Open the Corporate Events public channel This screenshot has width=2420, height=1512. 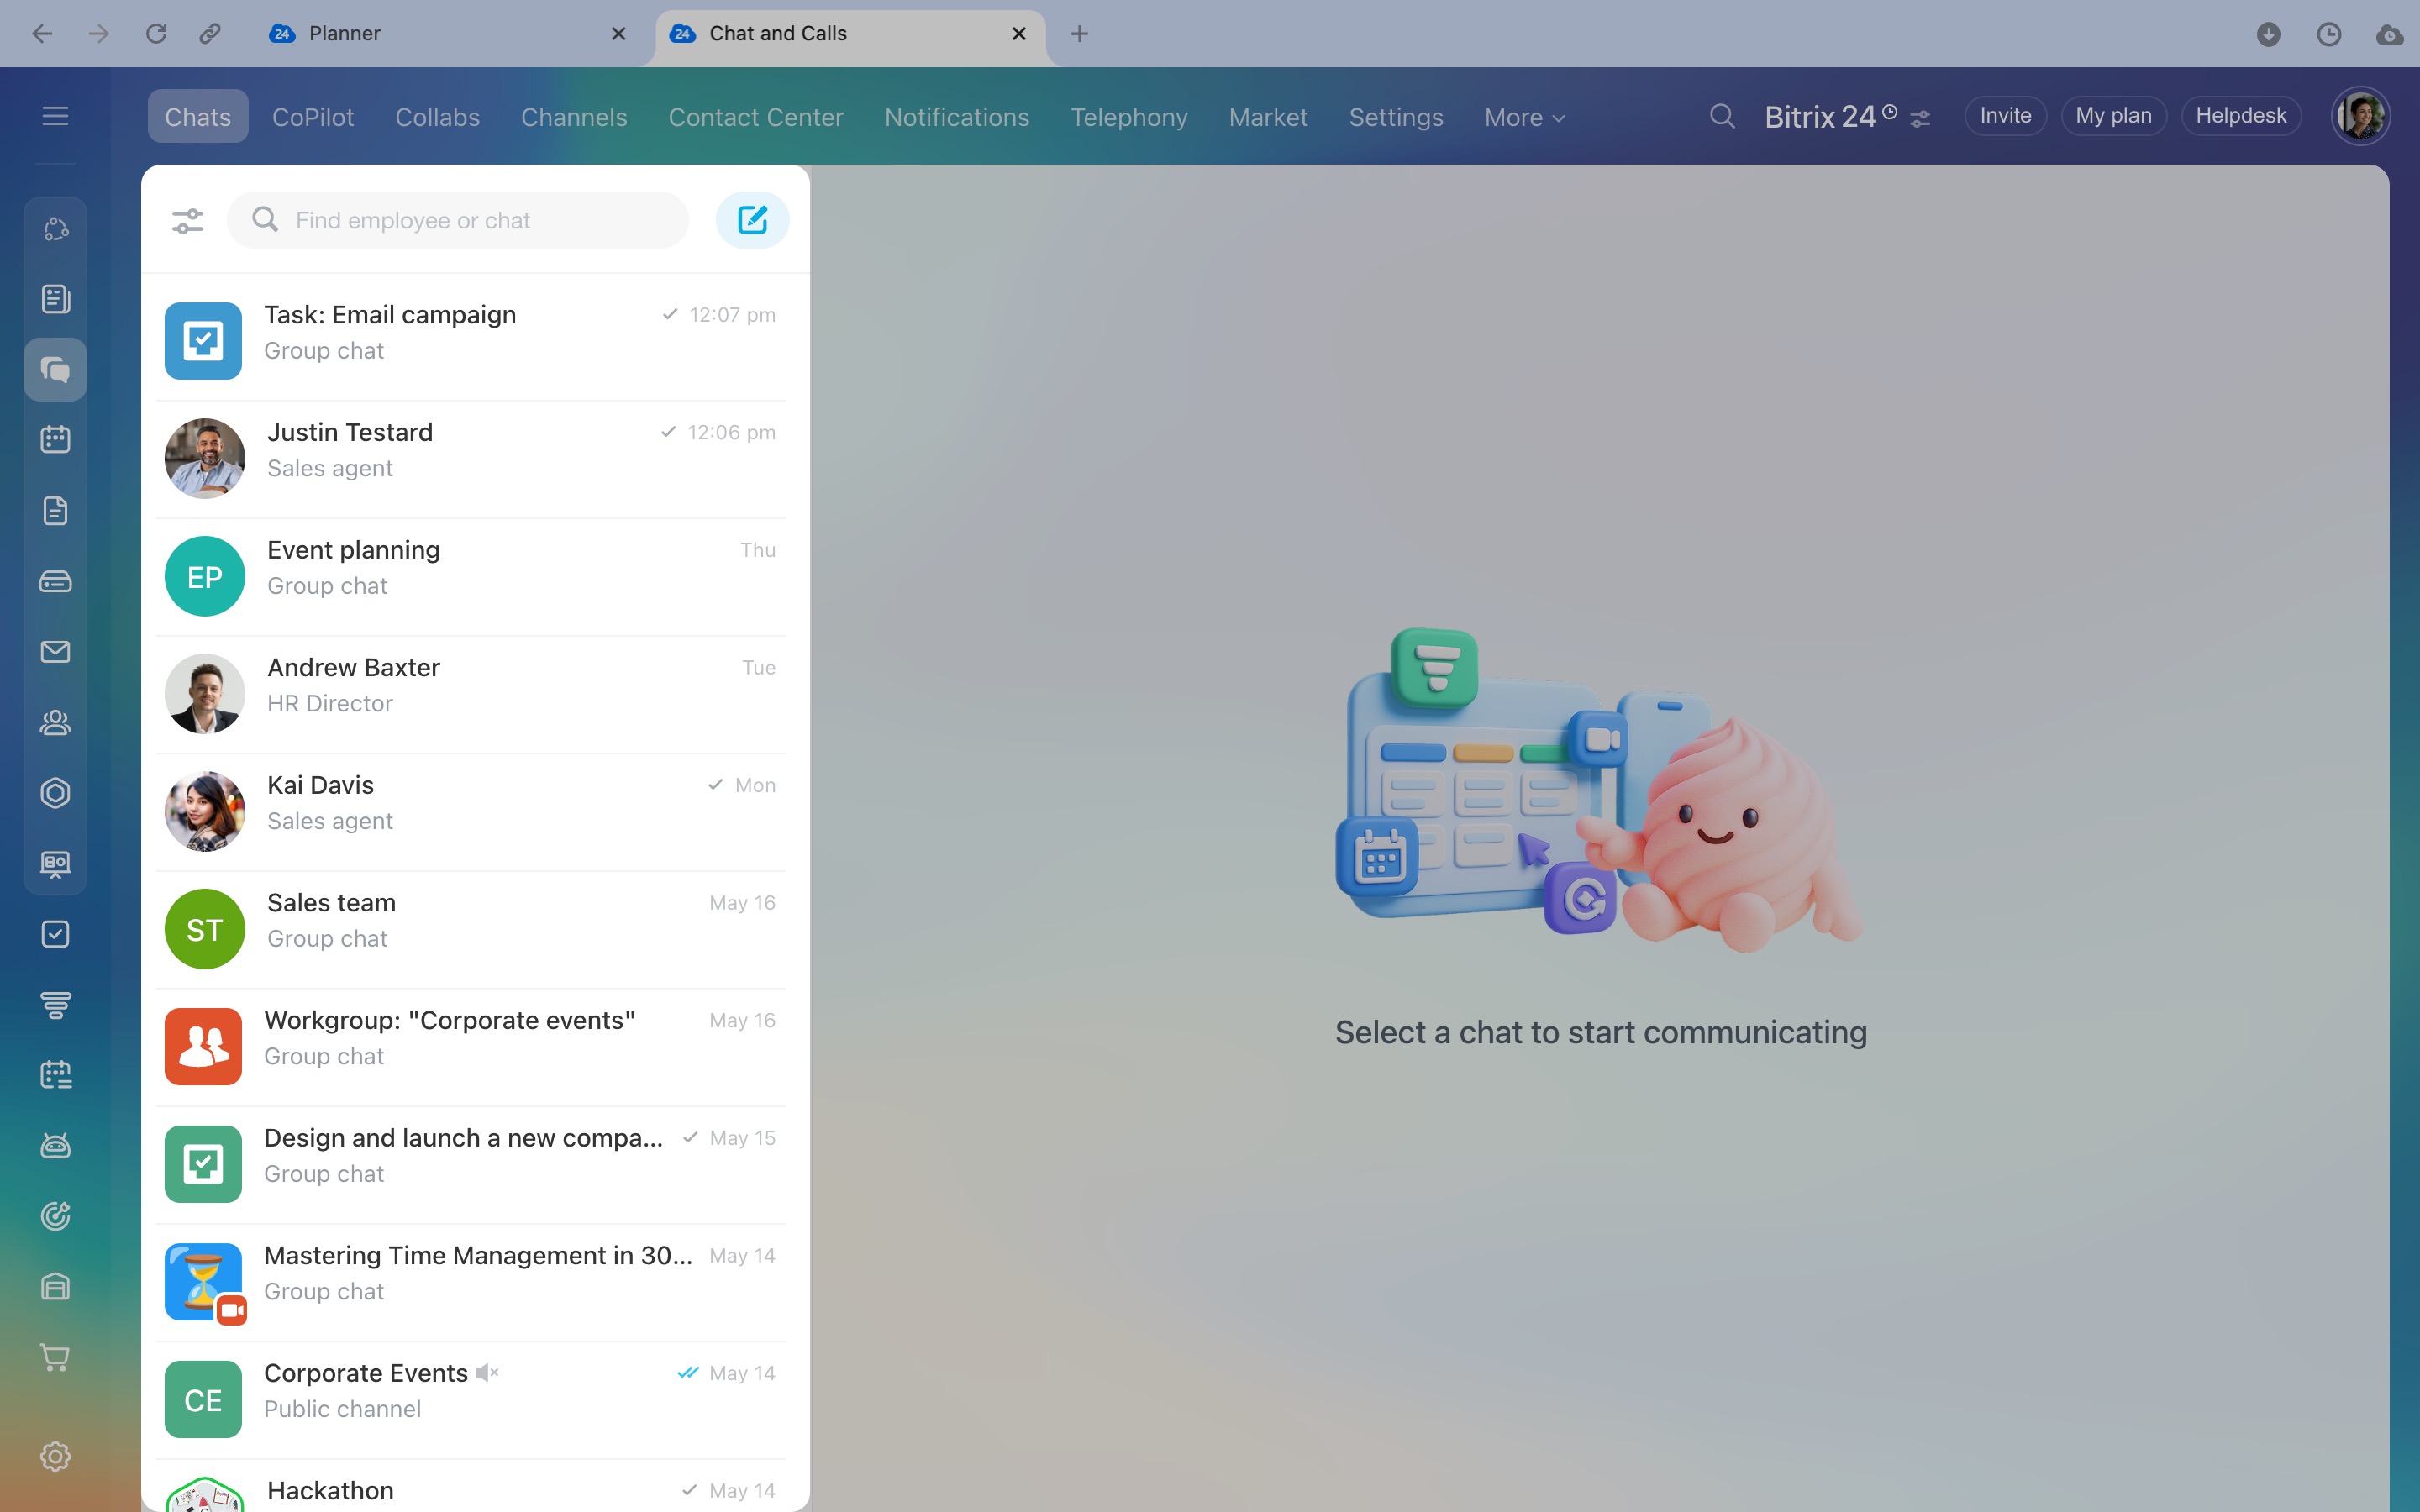click(471, 1400)
